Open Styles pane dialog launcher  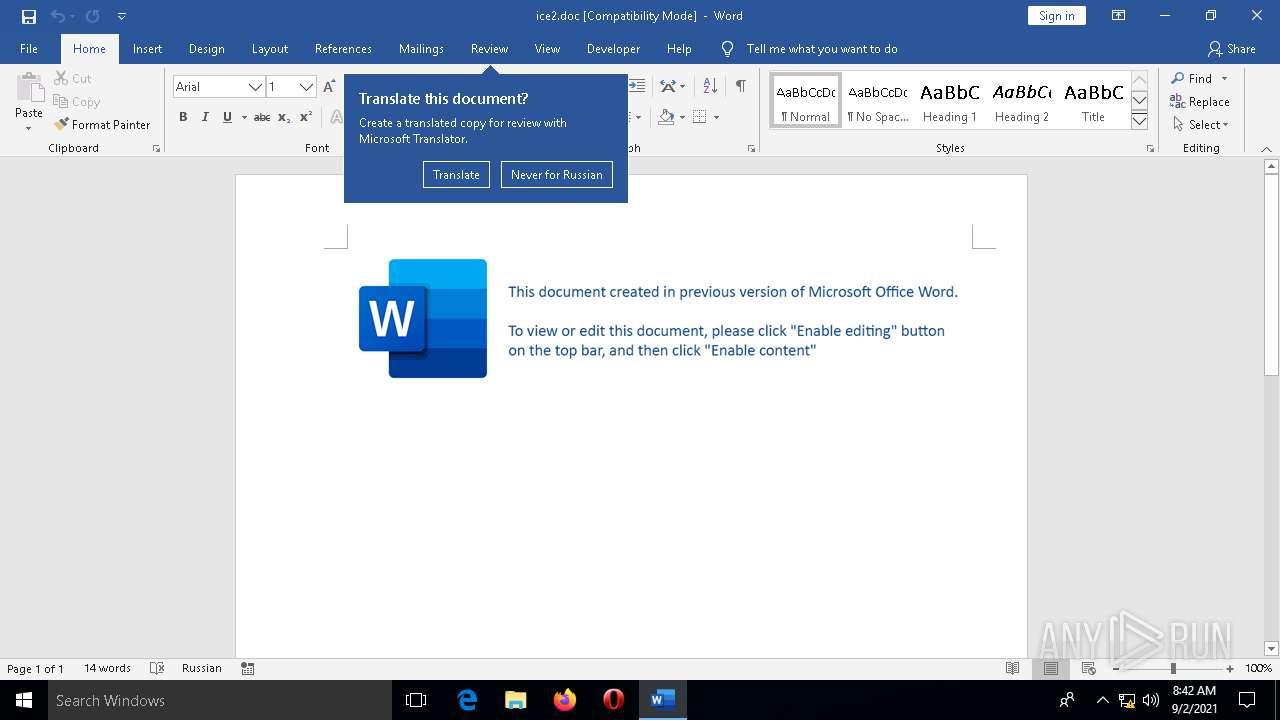pyautogui.click(x=1150, y=148)
